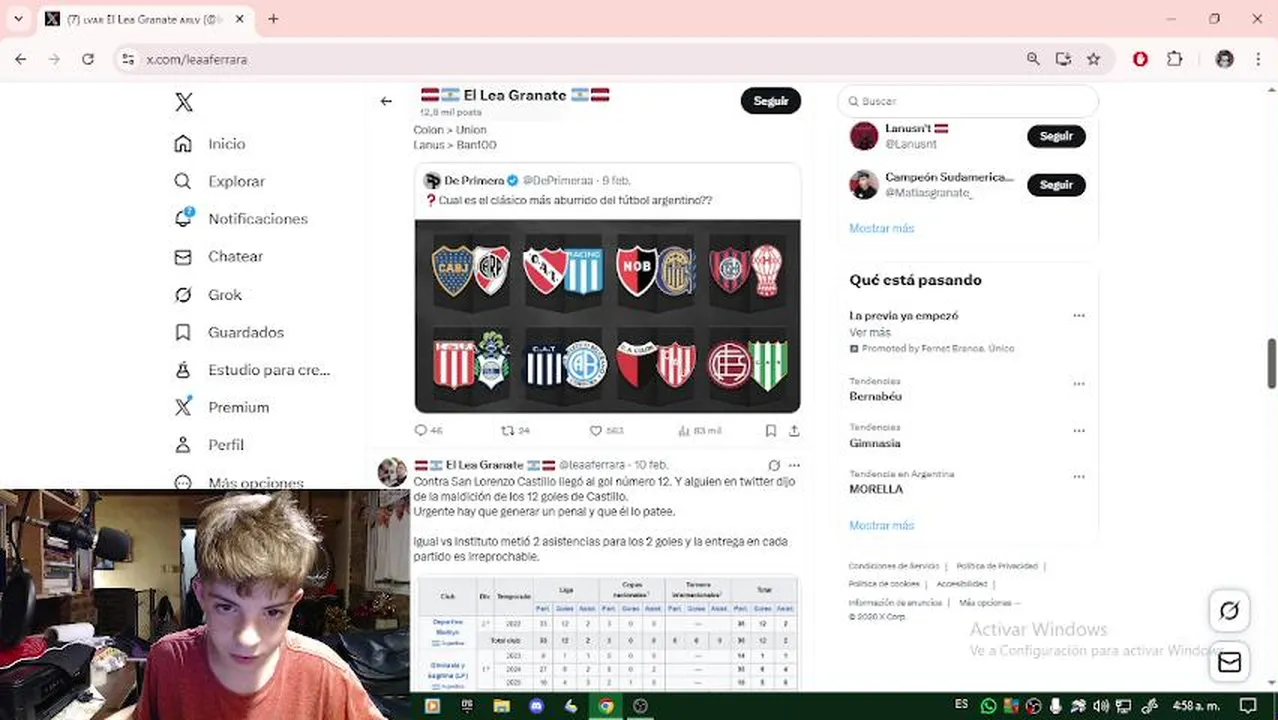Click the Grok sidebar icon
The width and height of the screenshot is (1278, 720).
pos(183,295)
